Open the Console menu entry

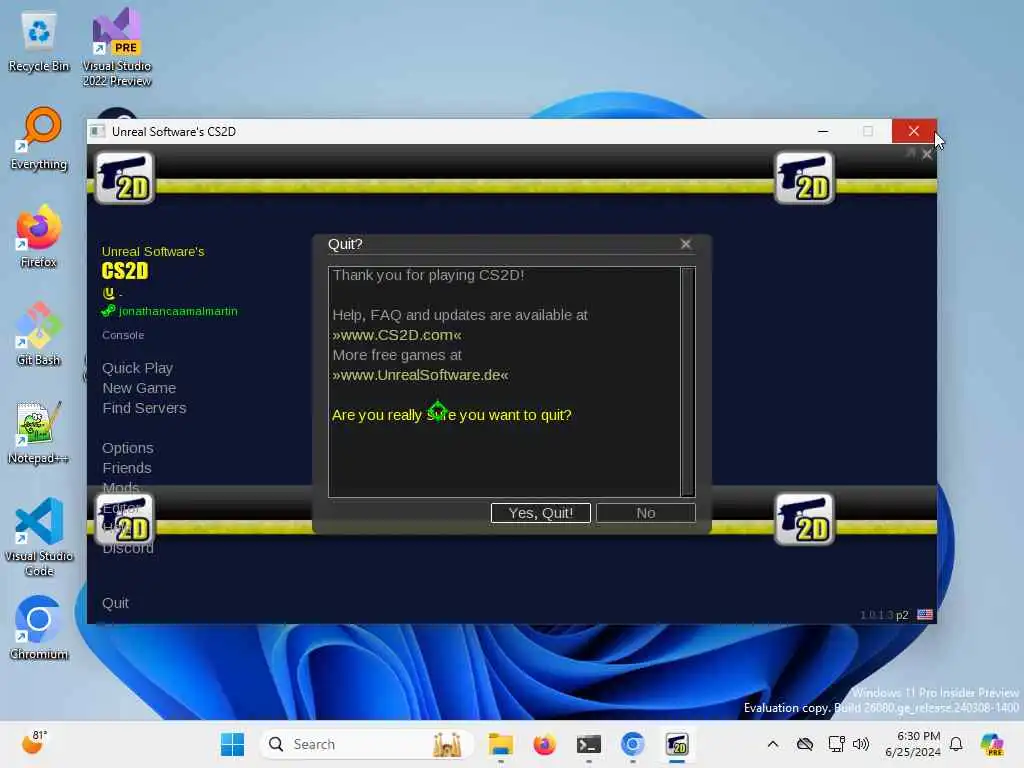click(123, 335)
